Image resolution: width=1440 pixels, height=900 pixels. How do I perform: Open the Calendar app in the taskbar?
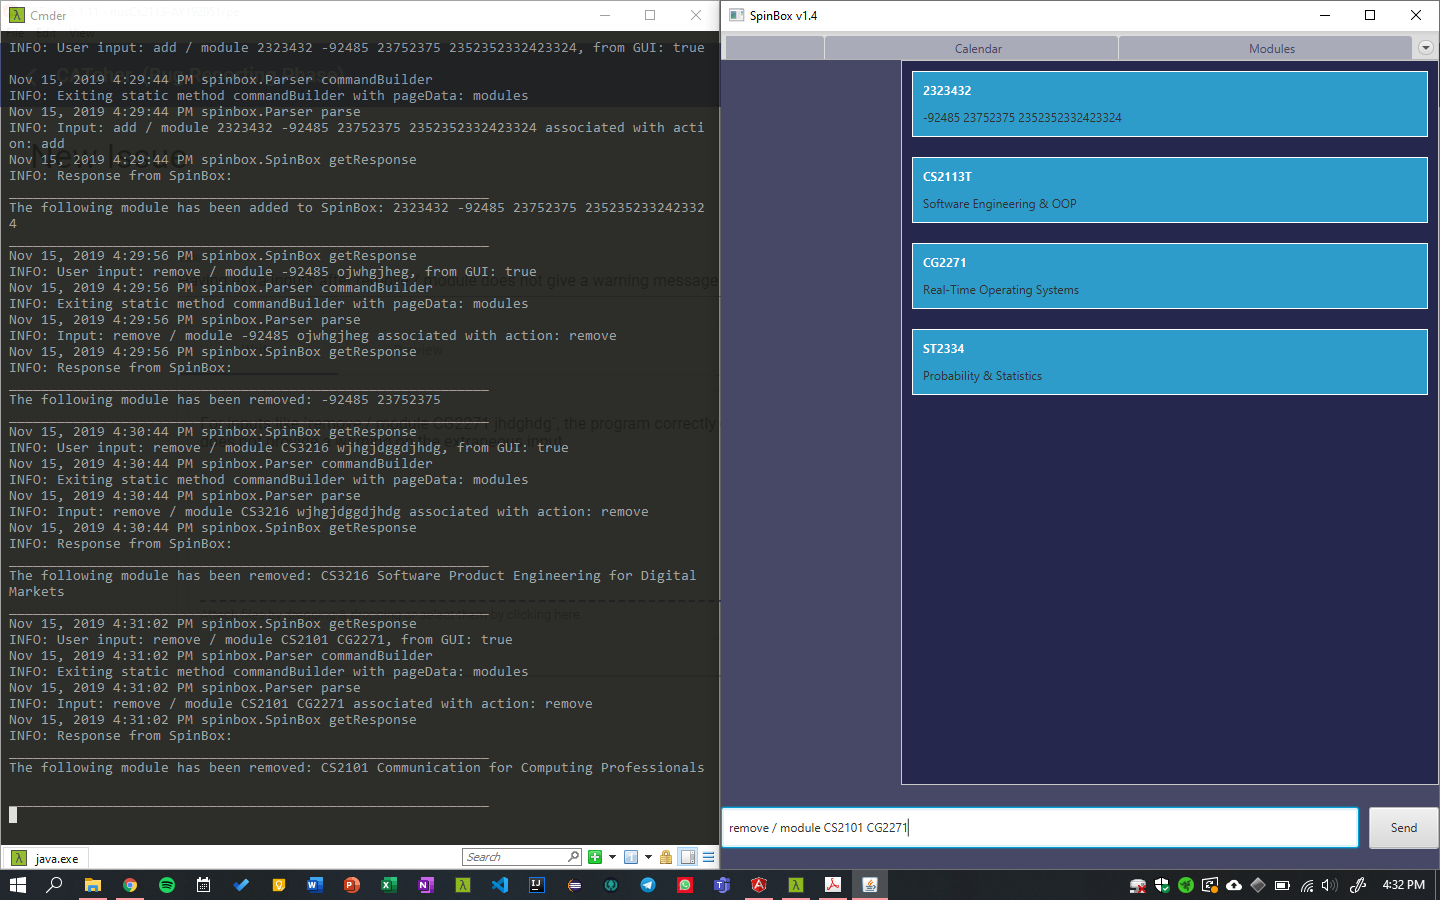tap(204, 885)
